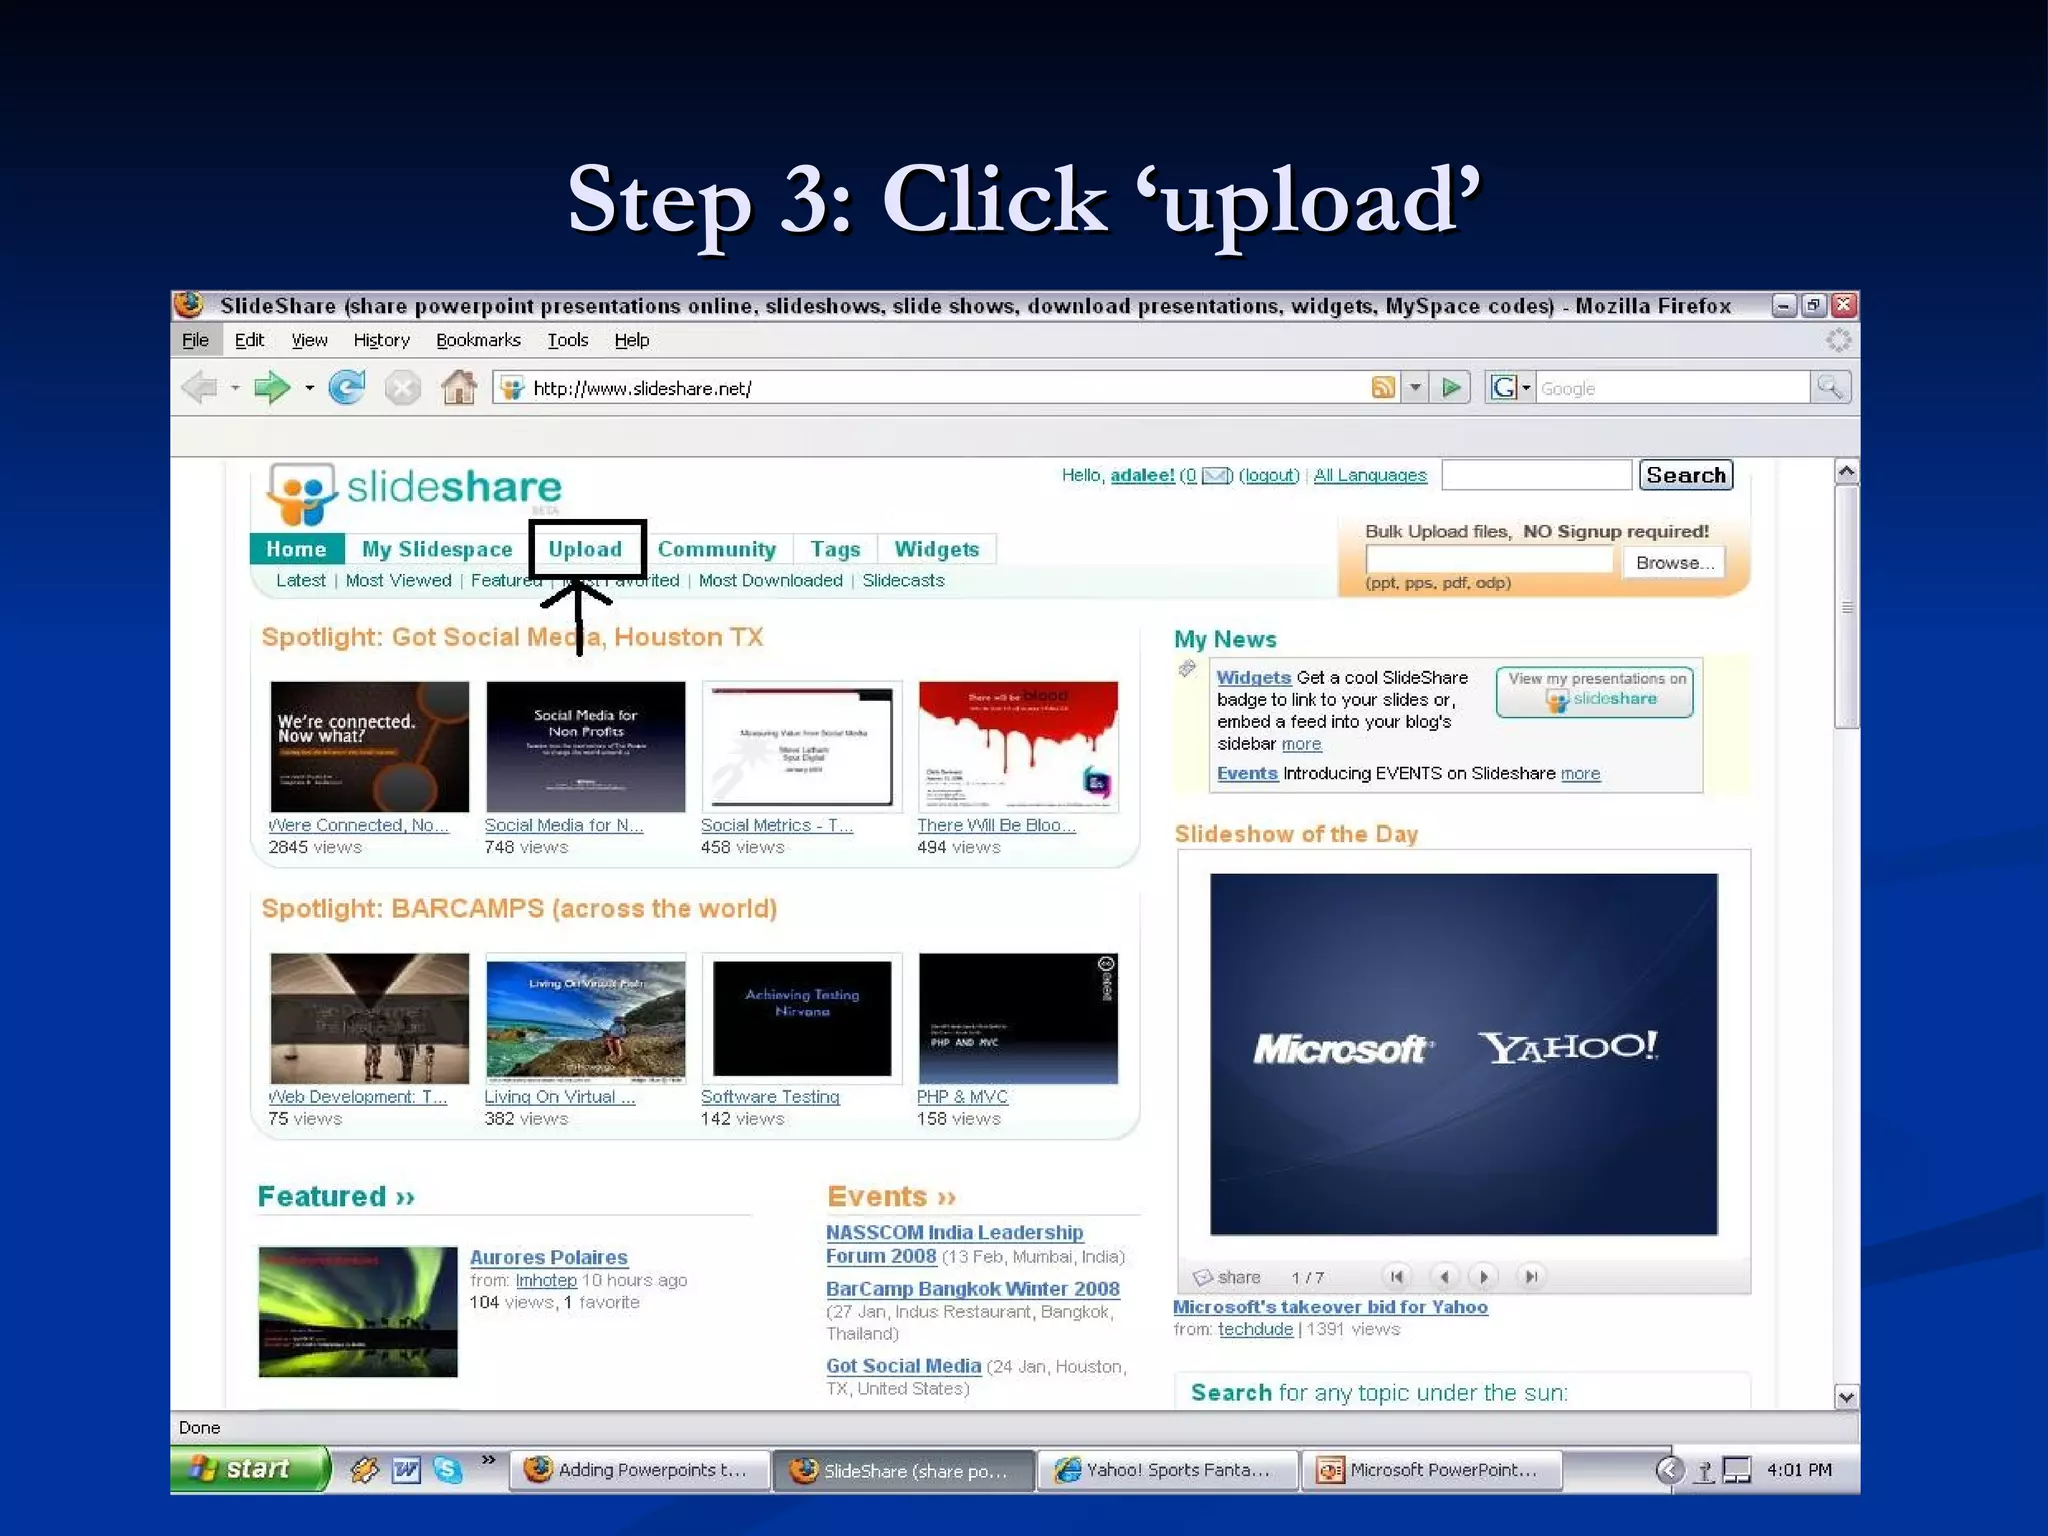Screen dimensions: 2048x1536
Task: Open the Help menu
Action: coord(631,340)
